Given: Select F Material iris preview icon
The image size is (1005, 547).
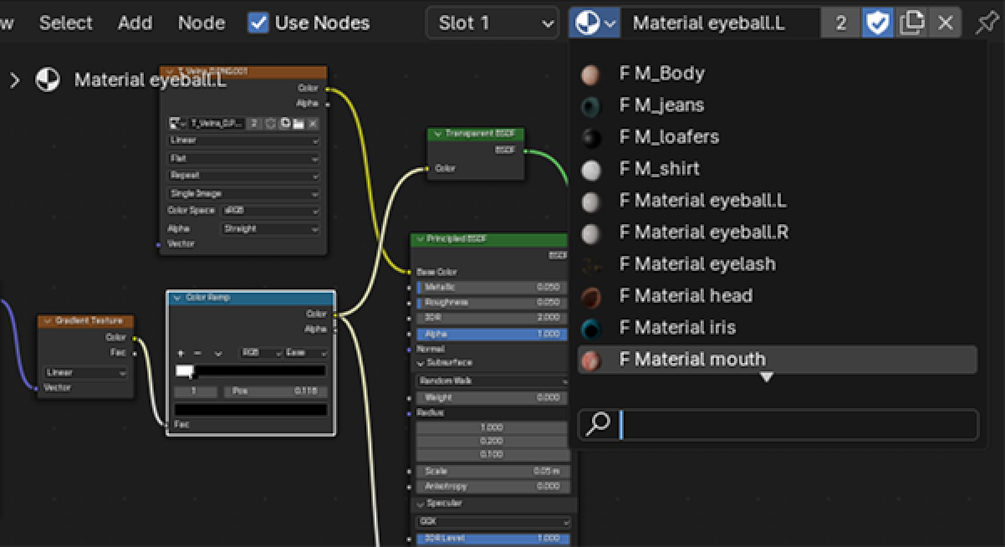Looking at the screenshot, I should click(x=590, y=328).
